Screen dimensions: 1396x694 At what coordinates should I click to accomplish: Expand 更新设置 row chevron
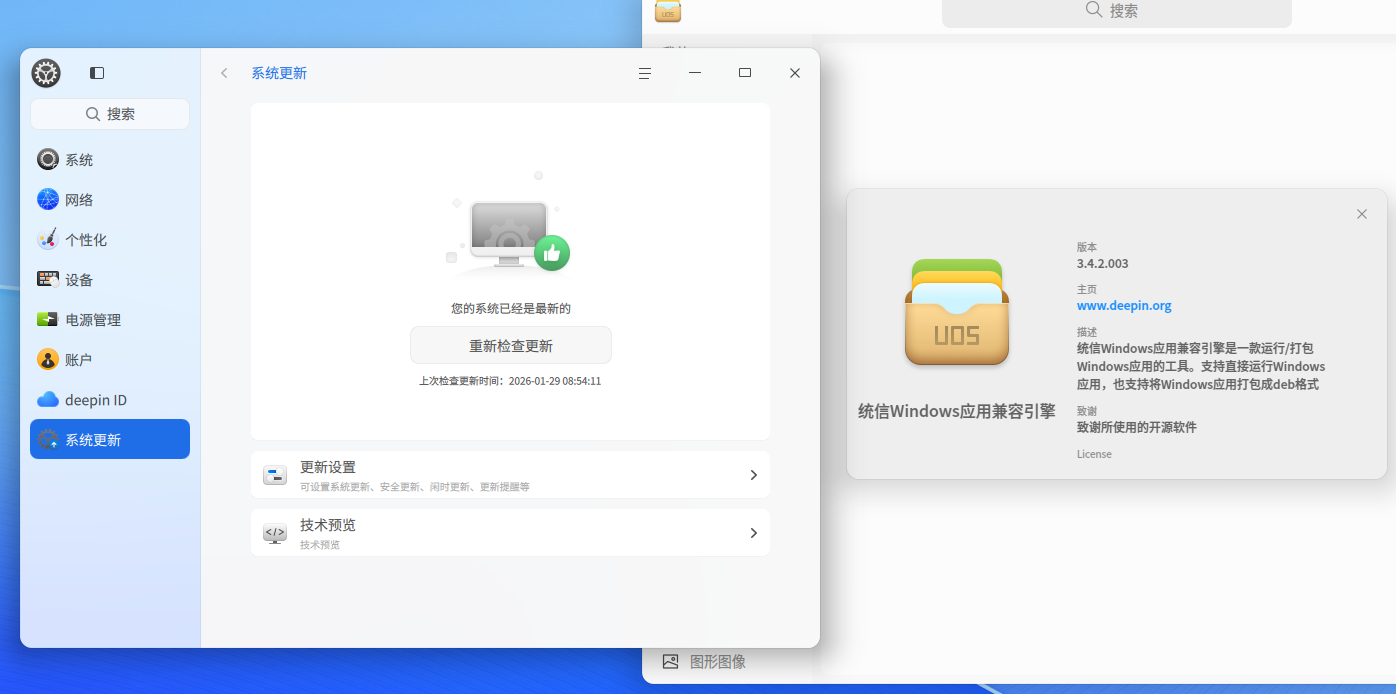[753, 475]
